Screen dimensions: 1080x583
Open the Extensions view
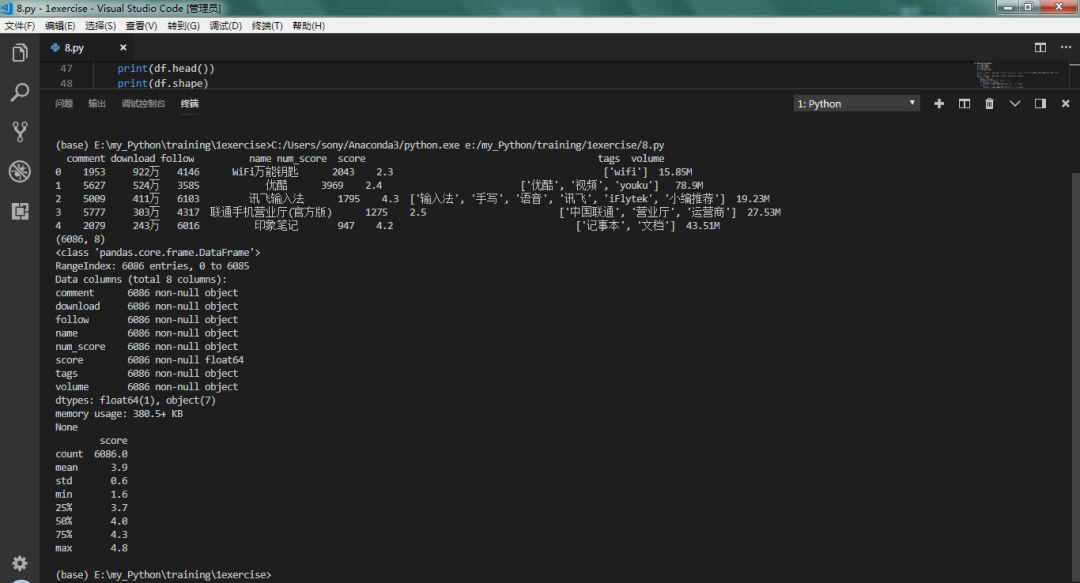tap(20, 211)
